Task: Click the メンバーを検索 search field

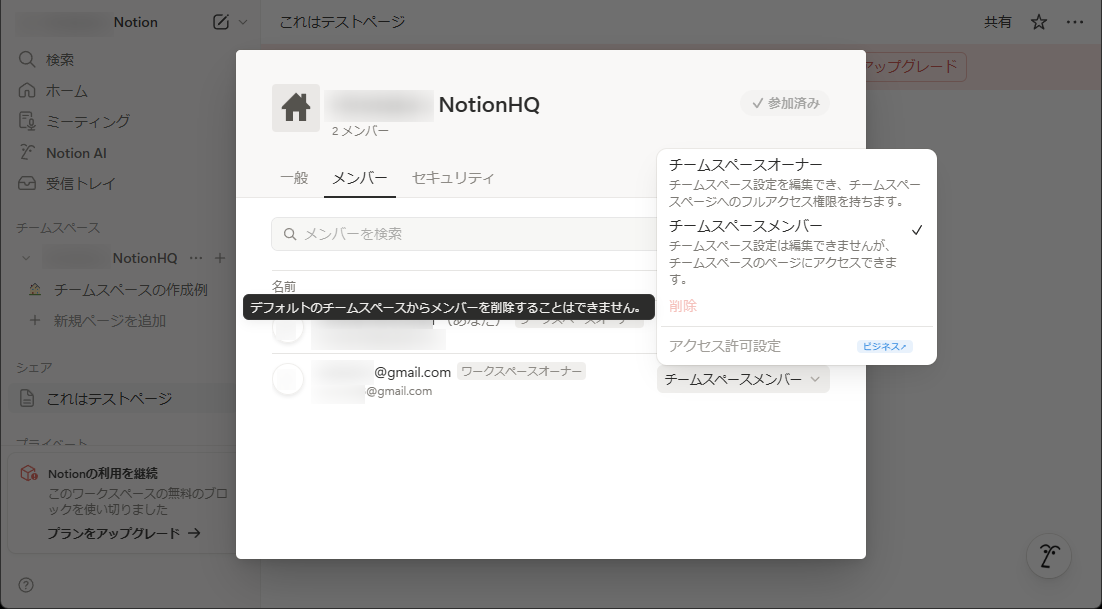Action: (x=460, y=234)
